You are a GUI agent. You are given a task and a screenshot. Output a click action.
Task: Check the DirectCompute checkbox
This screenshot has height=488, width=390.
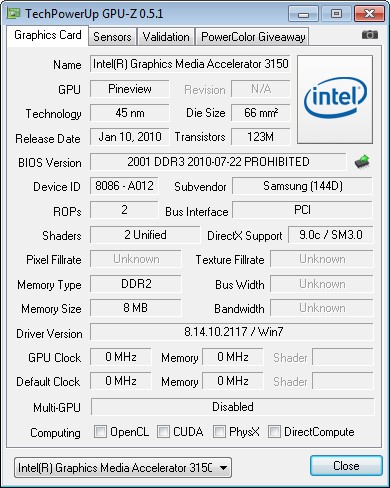point(274,431)
